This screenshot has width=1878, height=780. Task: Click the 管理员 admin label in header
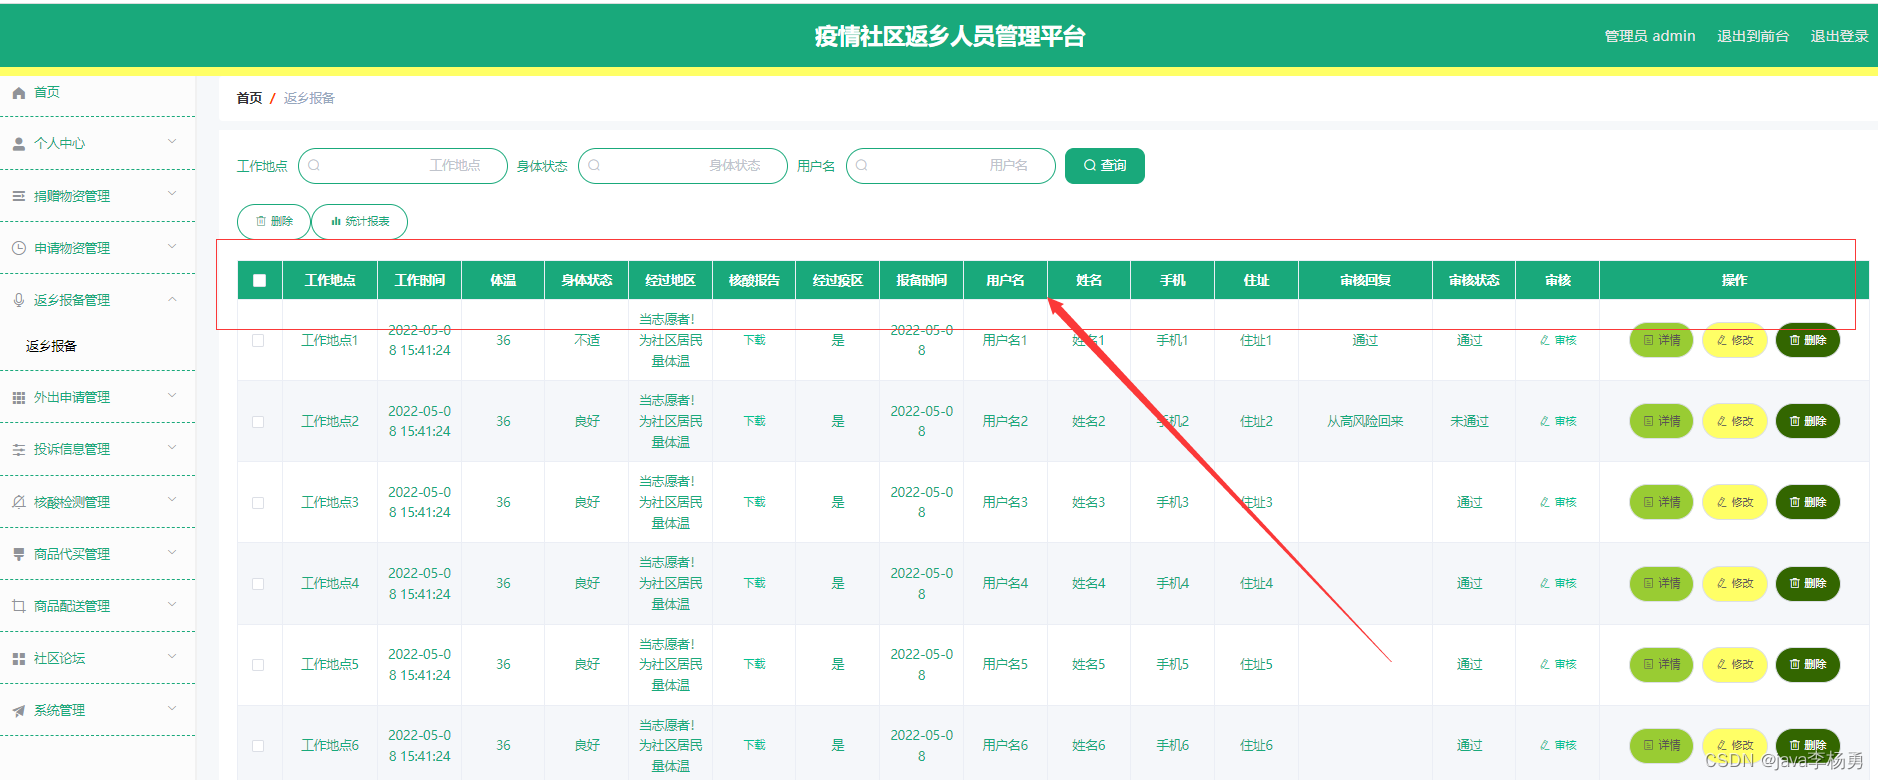(1650, 36)
